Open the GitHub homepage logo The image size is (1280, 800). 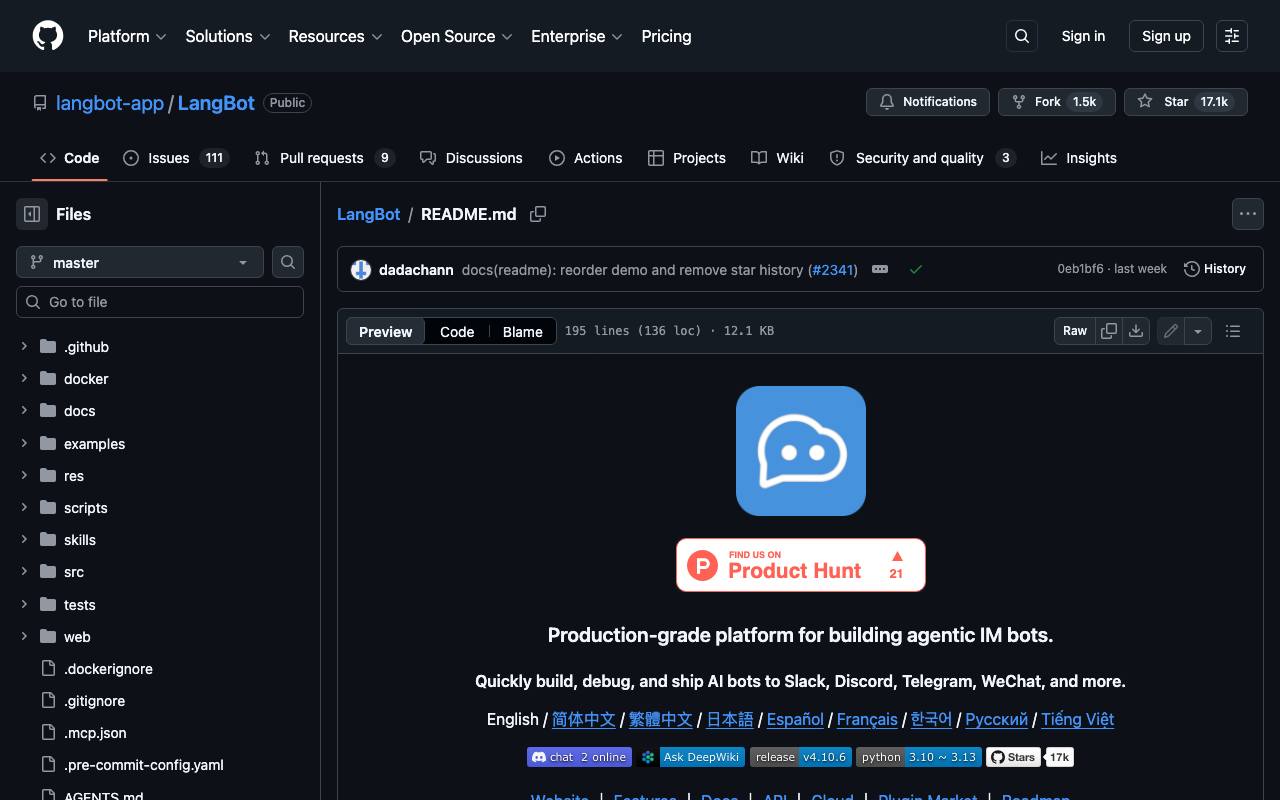coord(48,36)
